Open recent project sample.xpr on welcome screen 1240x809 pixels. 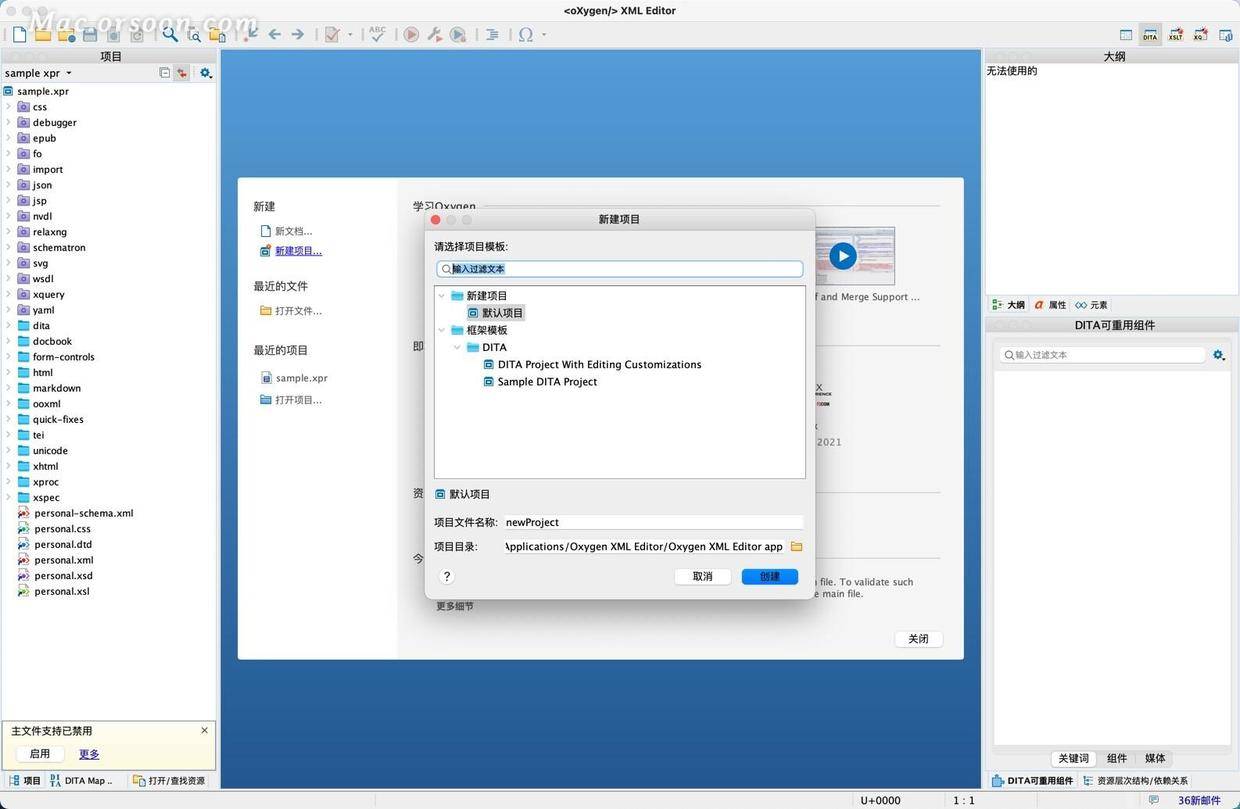coord(301,378)
